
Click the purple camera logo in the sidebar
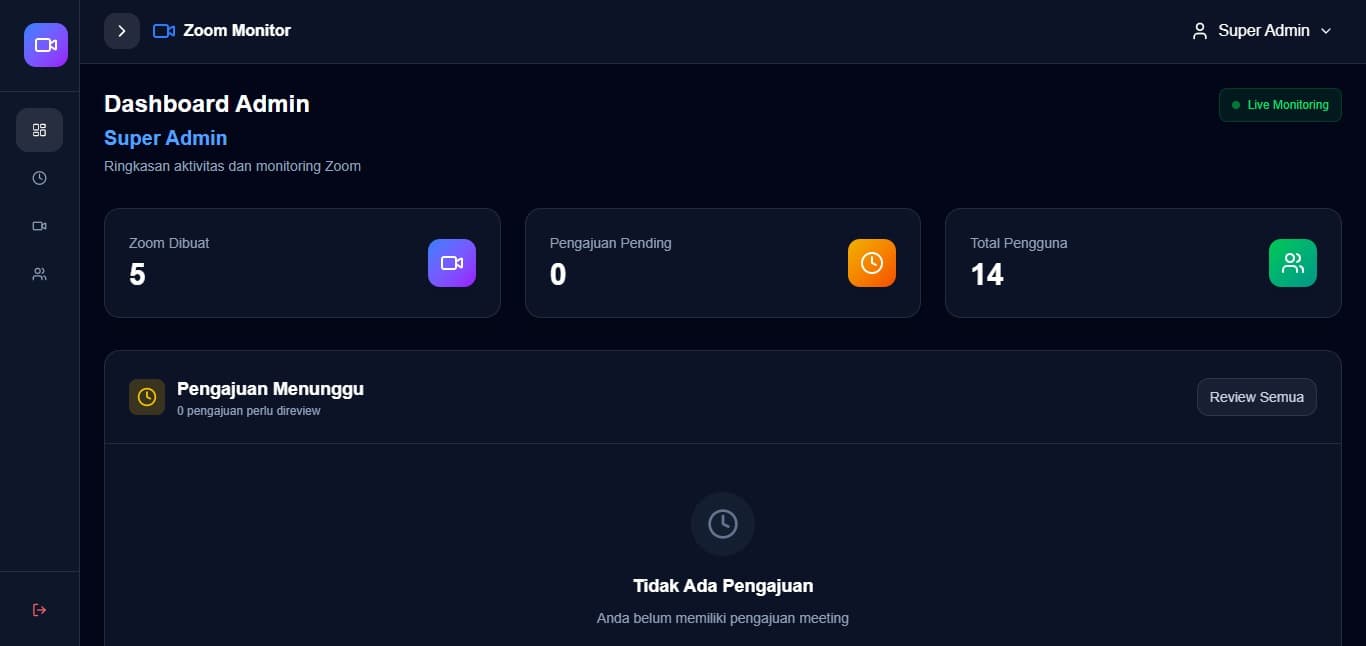pyautogui.click(x=46, y=45)
